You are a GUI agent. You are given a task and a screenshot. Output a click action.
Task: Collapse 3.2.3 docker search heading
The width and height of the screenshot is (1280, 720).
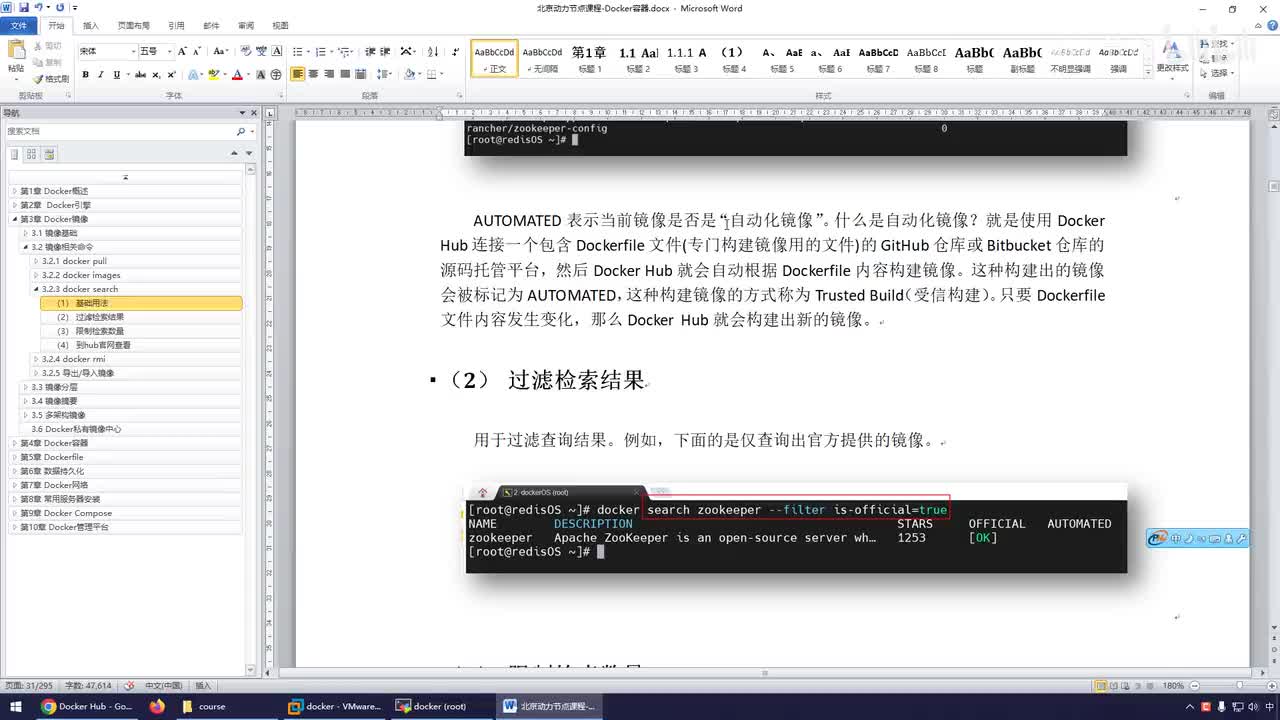click(x=37, y=289)
